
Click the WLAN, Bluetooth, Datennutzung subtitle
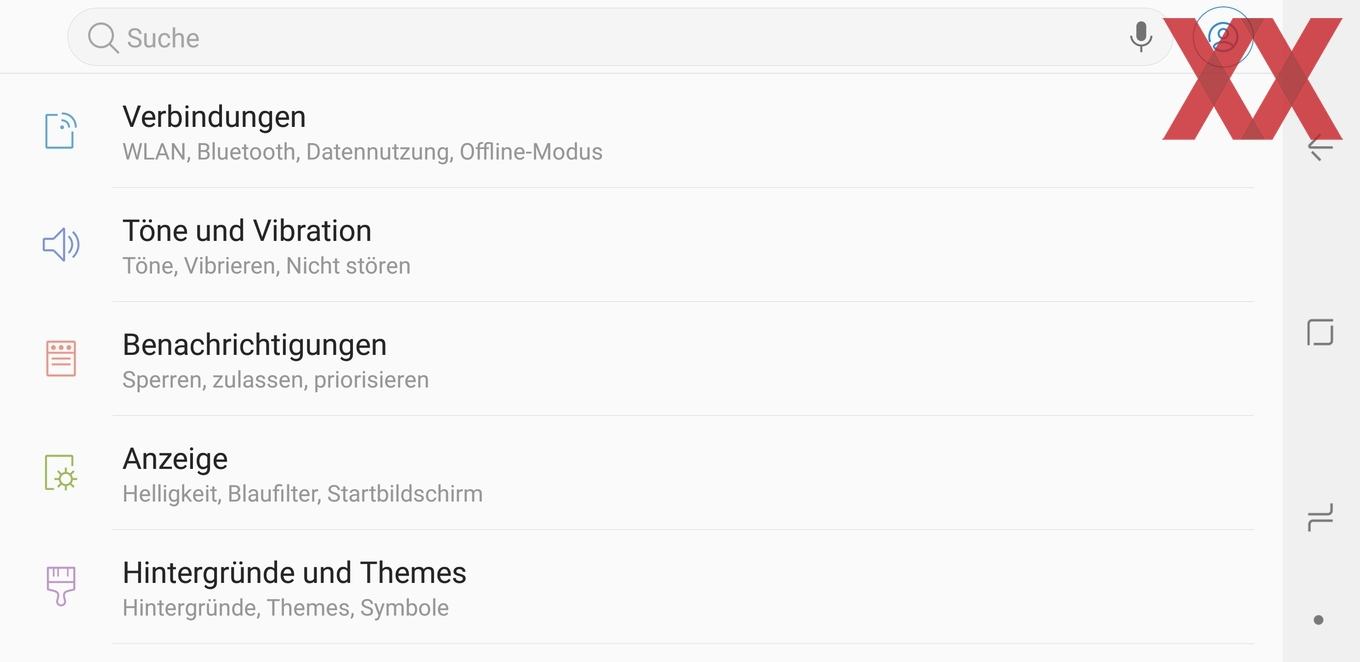point(362,152)
